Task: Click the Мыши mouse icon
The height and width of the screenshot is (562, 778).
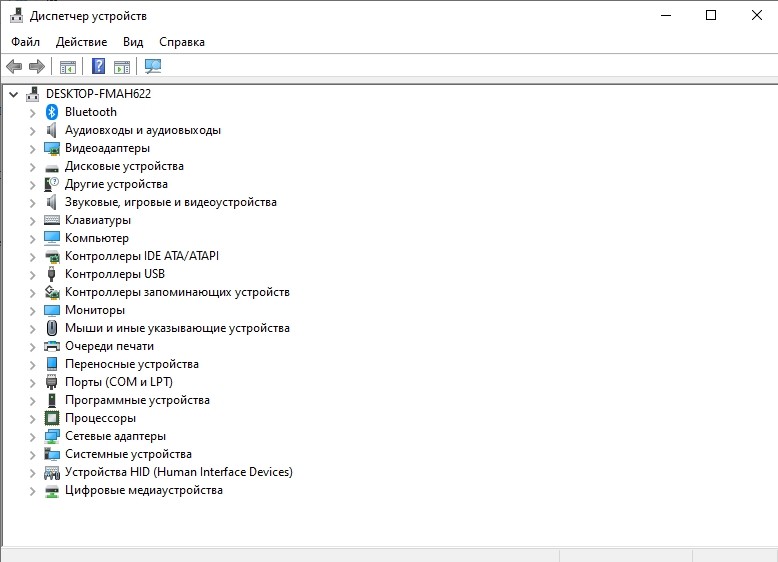Action: coord(52,328)
